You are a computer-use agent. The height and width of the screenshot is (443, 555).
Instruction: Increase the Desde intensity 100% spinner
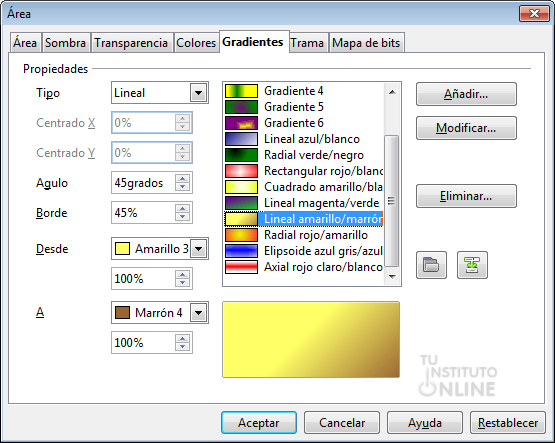tap(183, 275)
